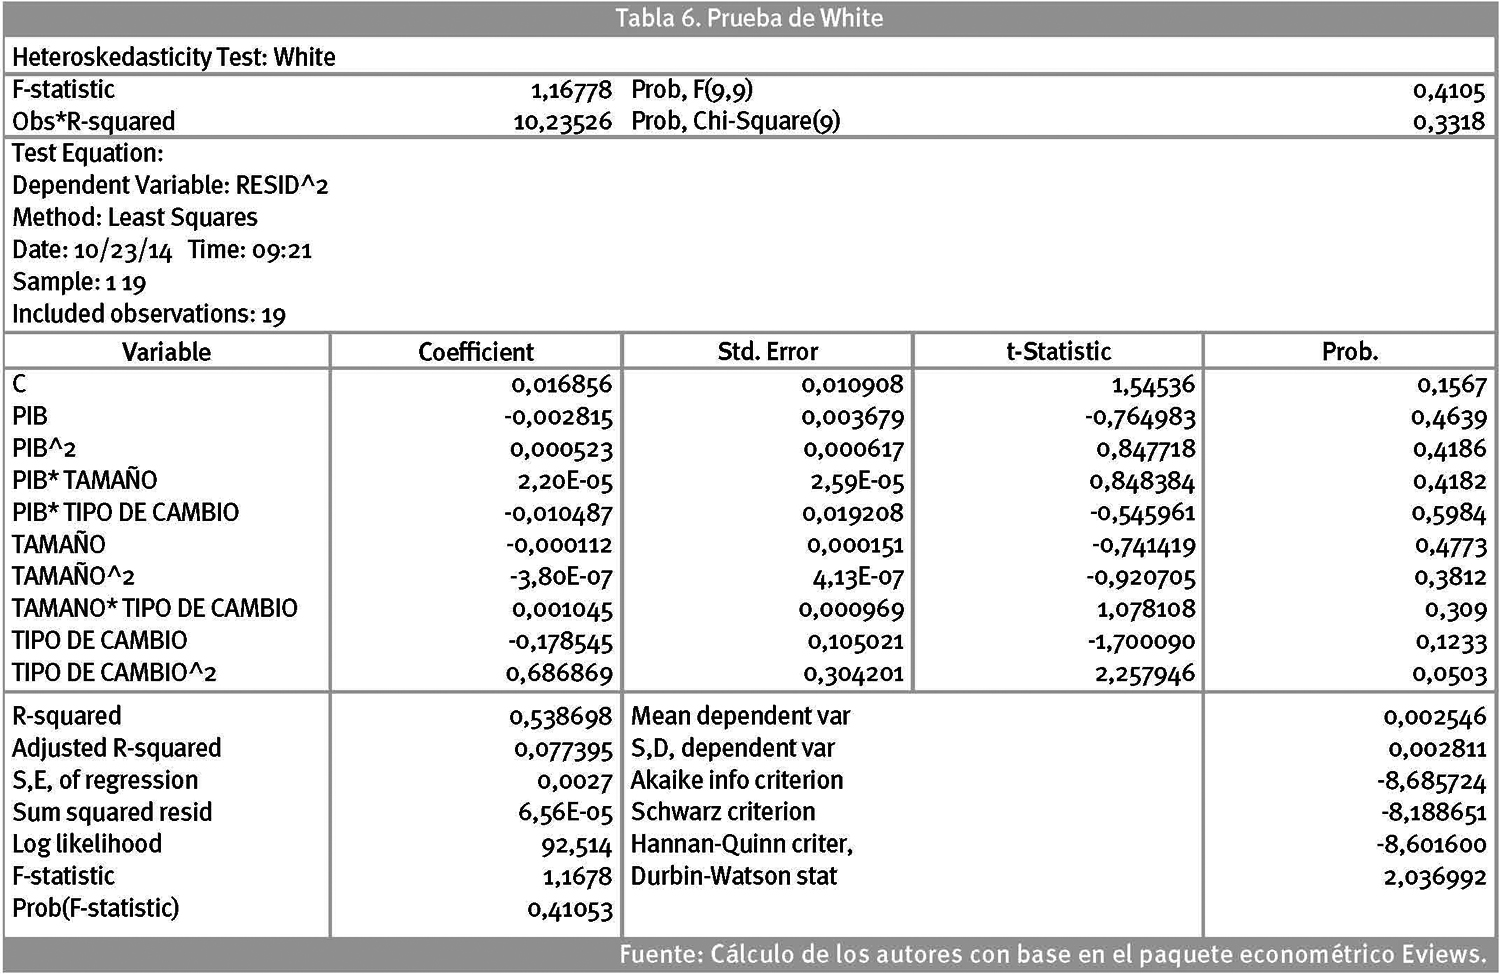Click the 'Tabla 6. Prueba de White' title
This screenshot has height=974, width=1500.
coord(749,18)
